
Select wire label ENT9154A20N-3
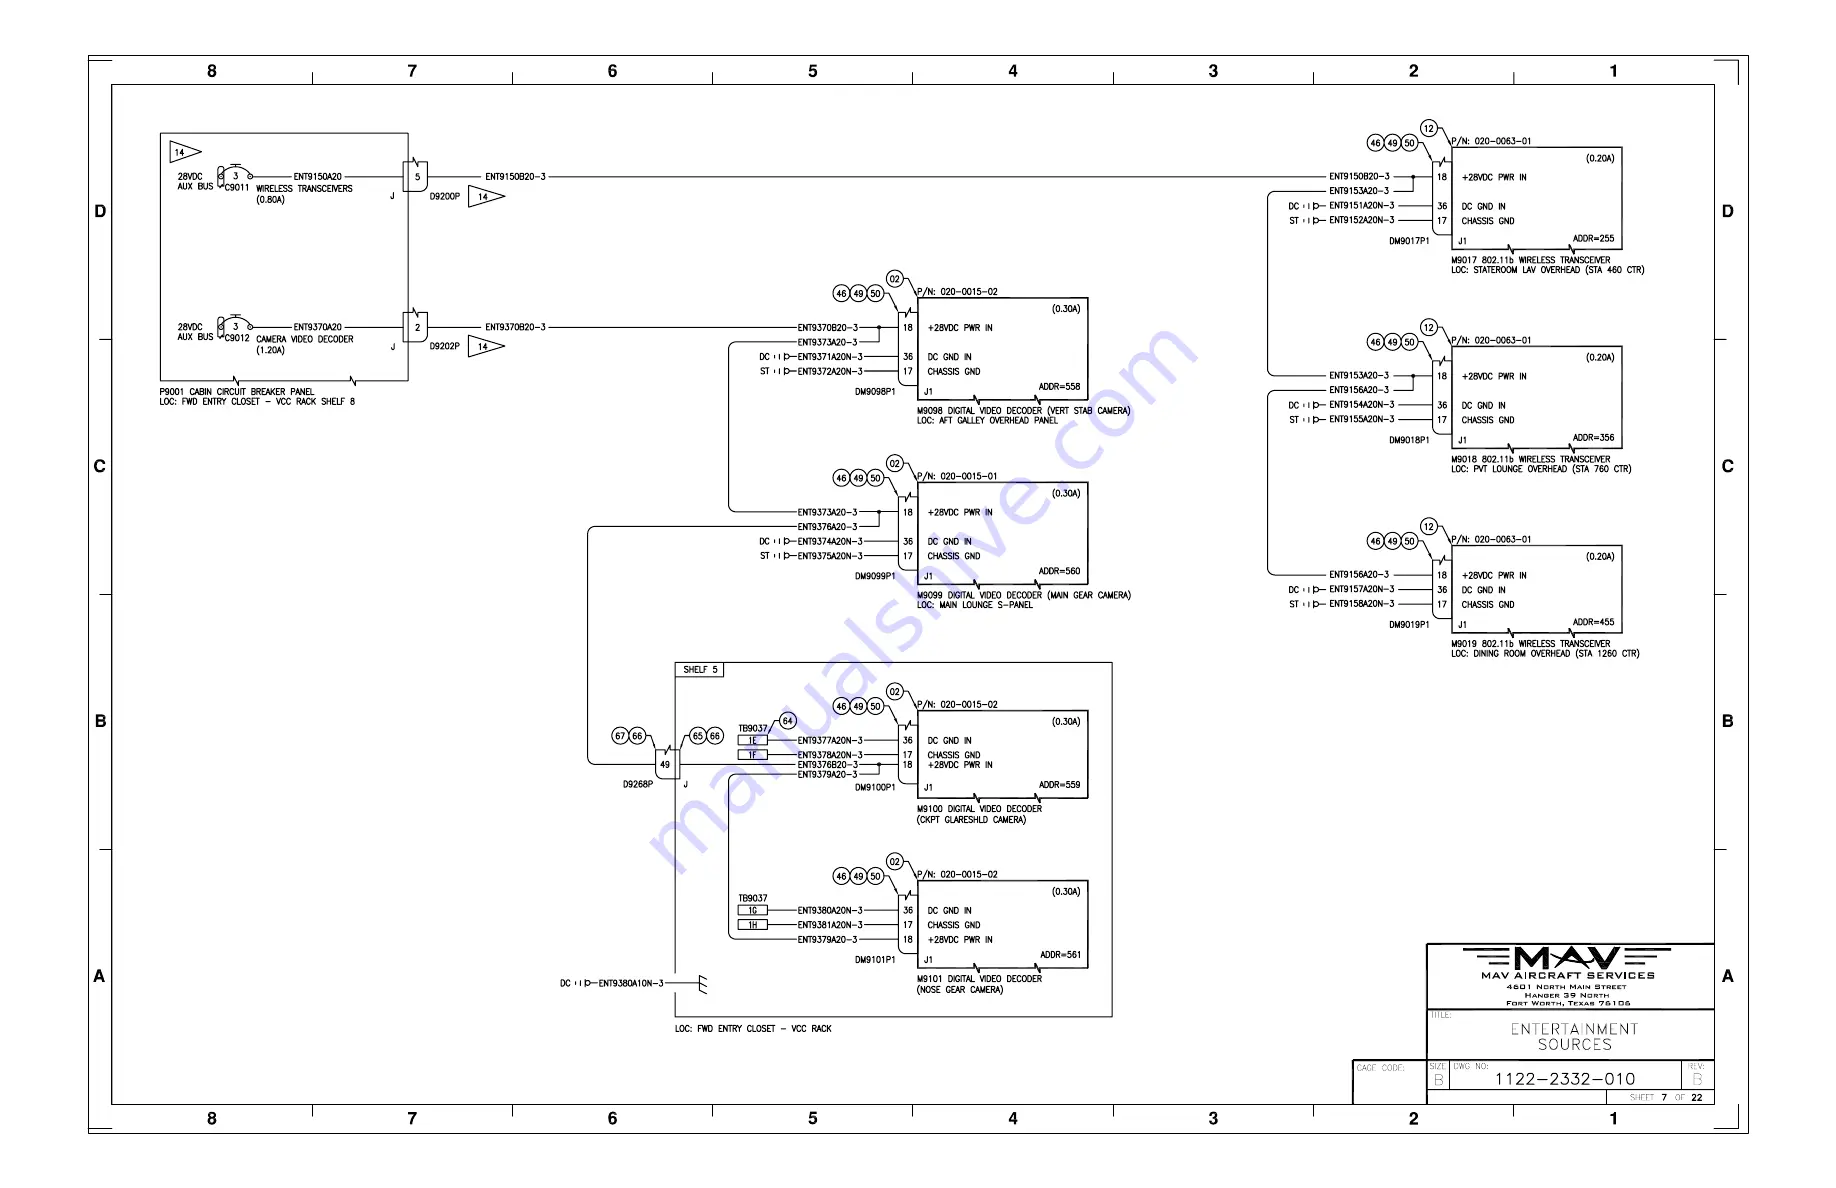coord(1361,405)
